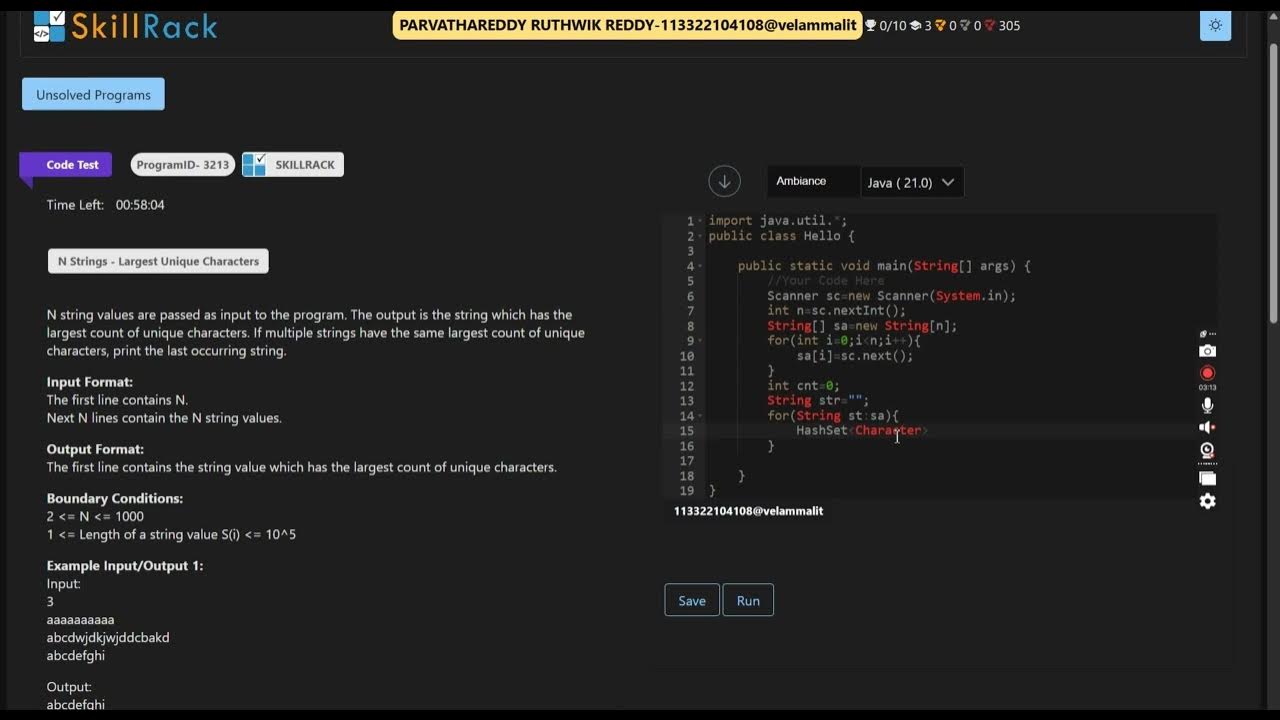
Task: Open the Java (21.0) language dropdown
Action: [912, 182]
